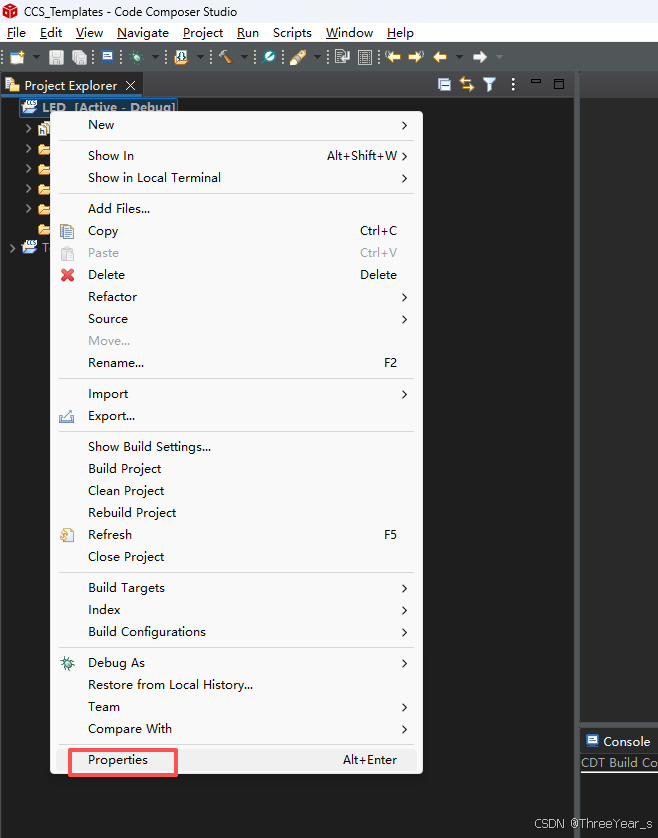Click the Save toolbar icon
Viewport: 658px width, 838px height.
point(56,57)
